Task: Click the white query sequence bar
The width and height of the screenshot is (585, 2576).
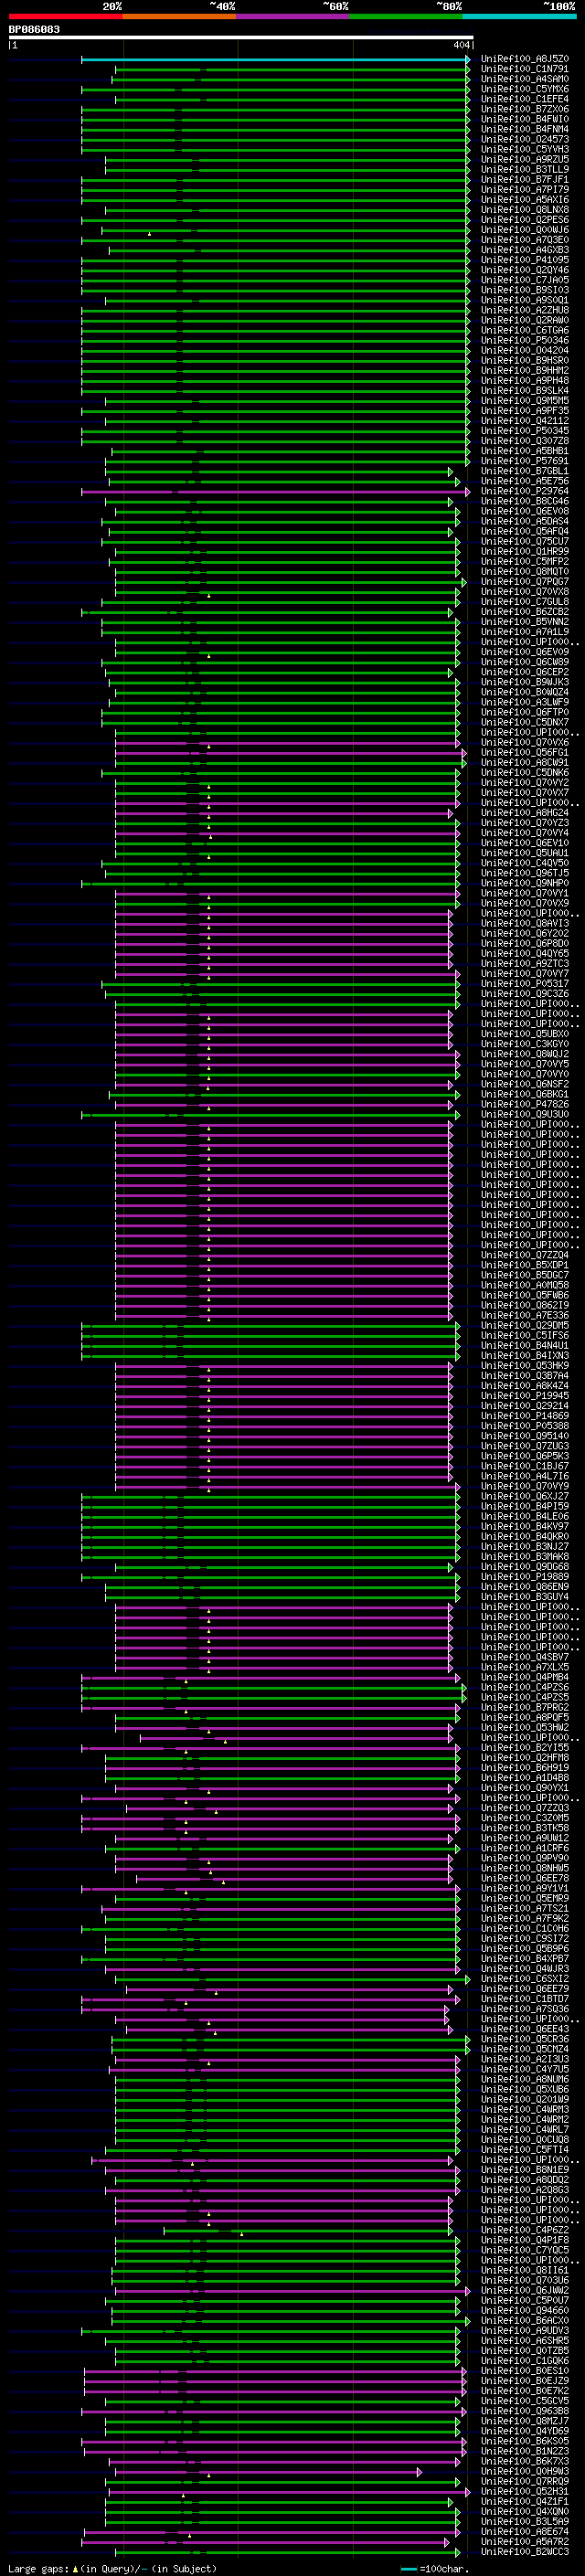Action: (x=241, y=38)
